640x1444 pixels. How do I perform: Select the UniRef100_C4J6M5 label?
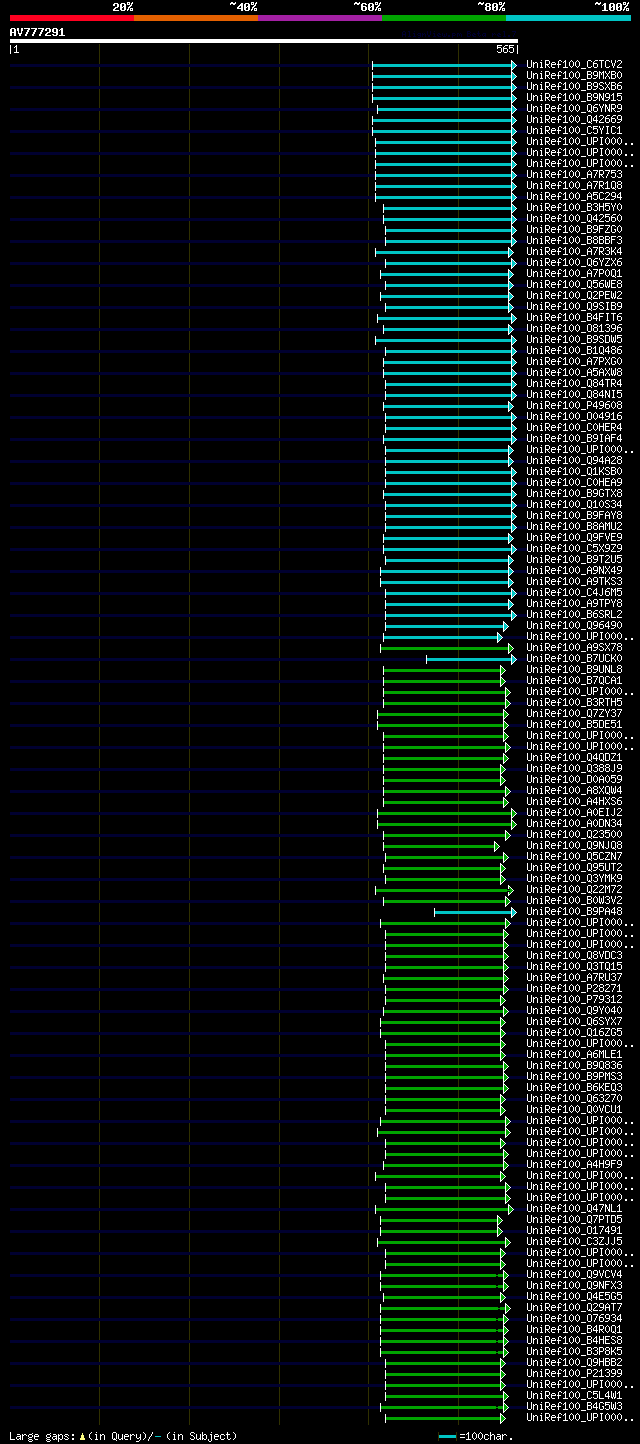[574, 592]
